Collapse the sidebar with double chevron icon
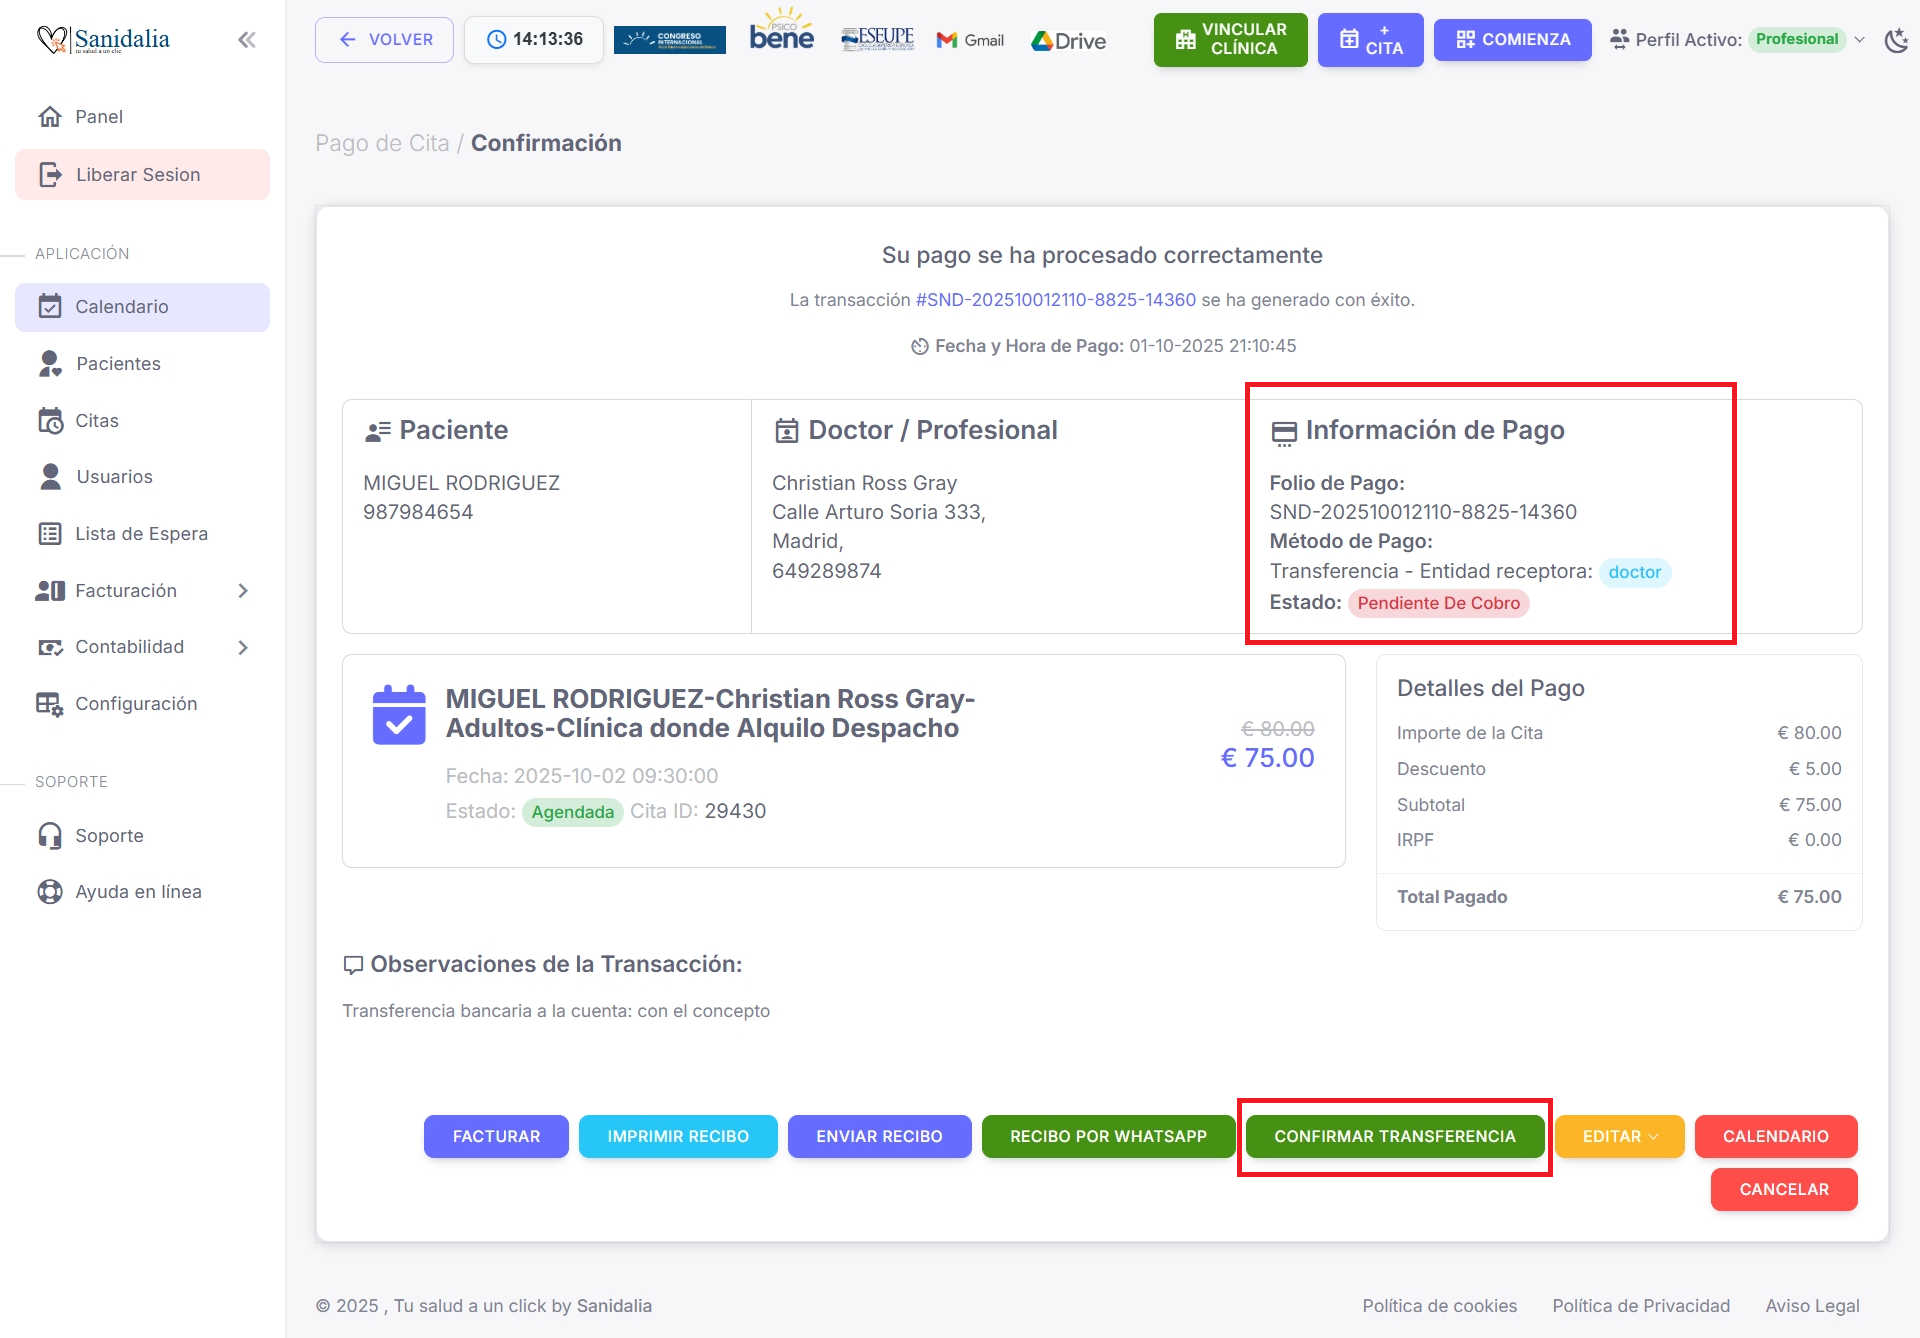The image size is (1920, 1338). pos(247,40)
